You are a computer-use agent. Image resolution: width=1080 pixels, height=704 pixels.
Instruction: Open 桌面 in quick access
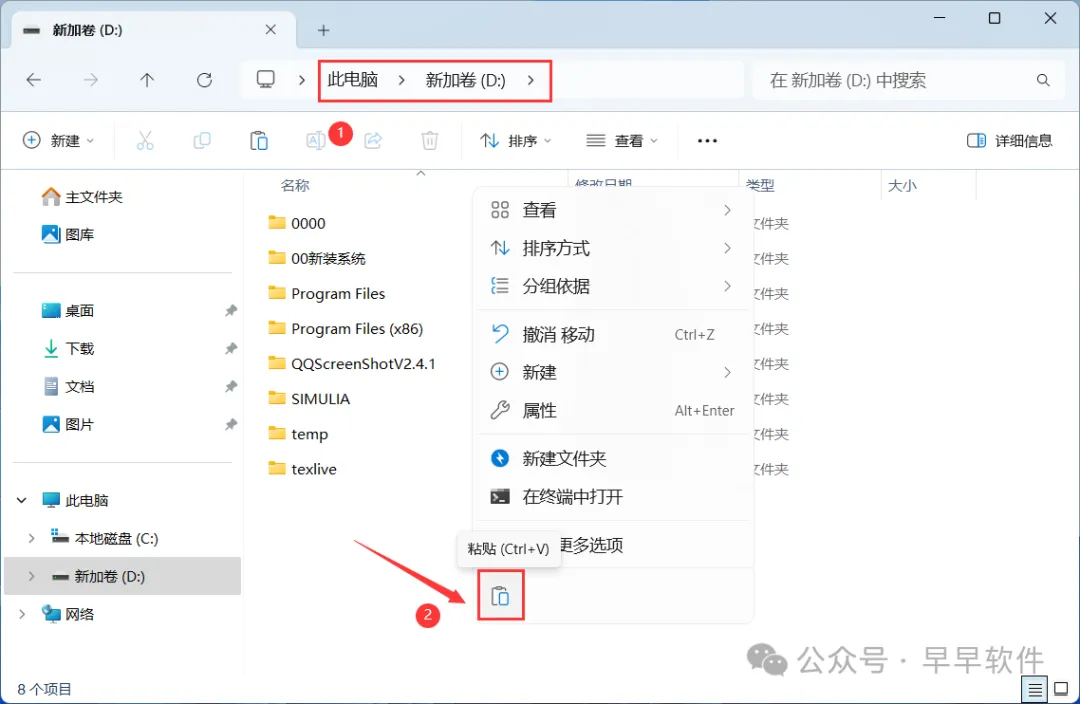pyautogui.click(x=68, y=311)
